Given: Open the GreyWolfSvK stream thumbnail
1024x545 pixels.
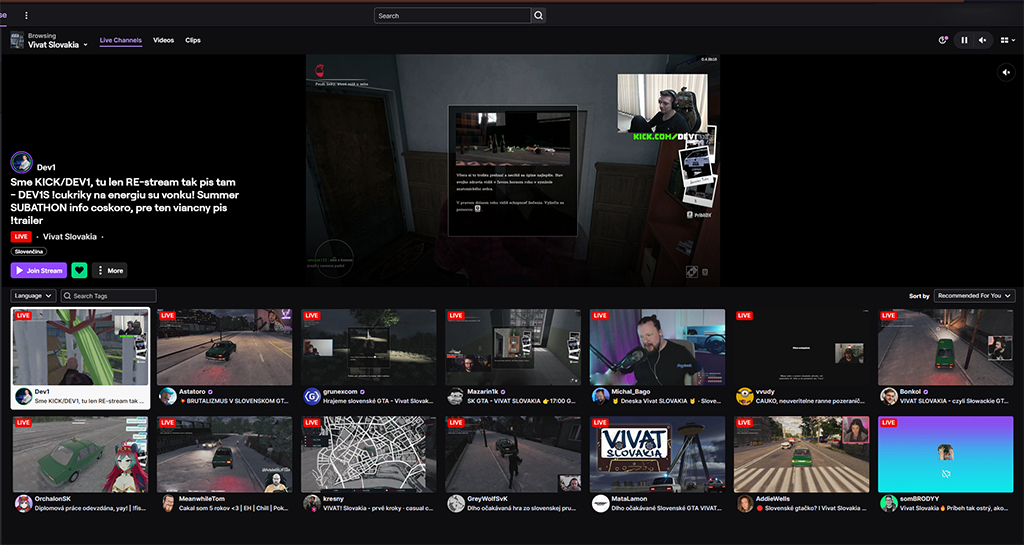Looking at the screenshot, I should [513, 454].
